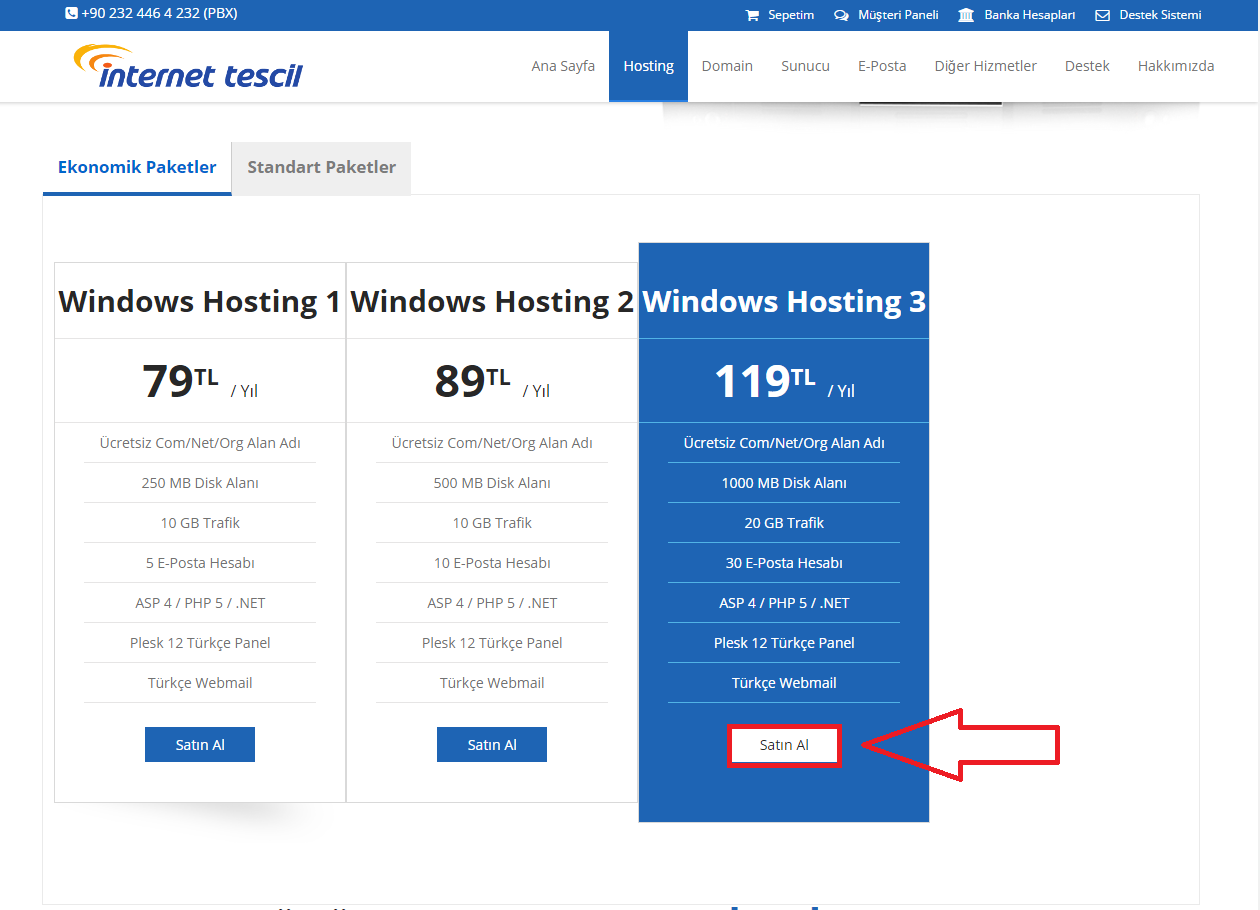Open the E-Posta menu item
Screen dimensions: 1260x910
pyautogui.click(x=882, y=66)
